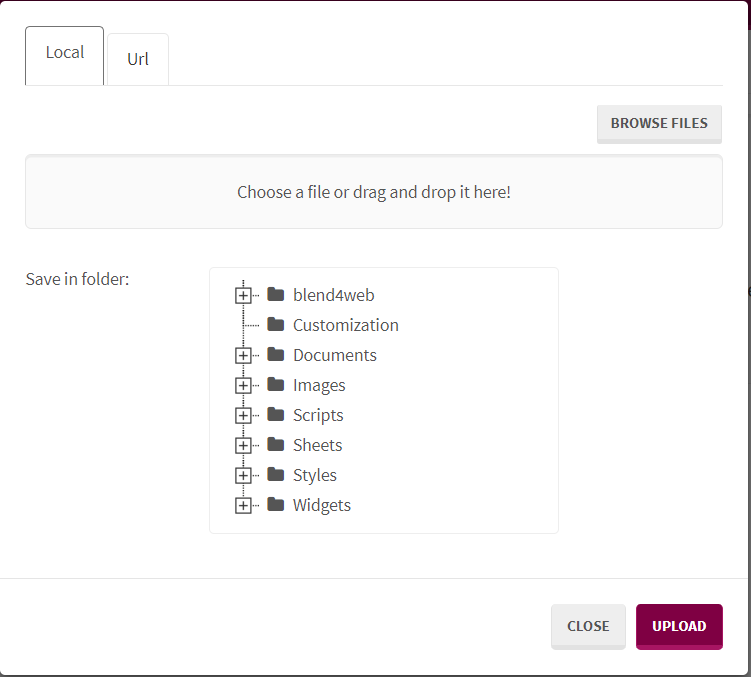Click the Upload button
The image size is (751, 677).
click(x=679, y=626)
